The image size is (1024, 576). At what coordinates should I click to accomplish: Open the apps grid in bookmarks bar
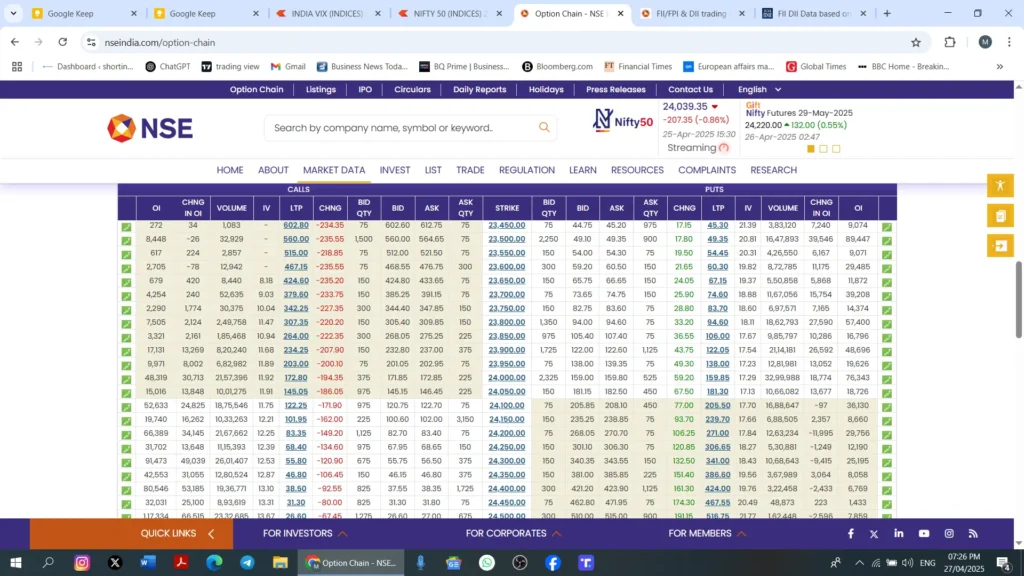[17, 67]
